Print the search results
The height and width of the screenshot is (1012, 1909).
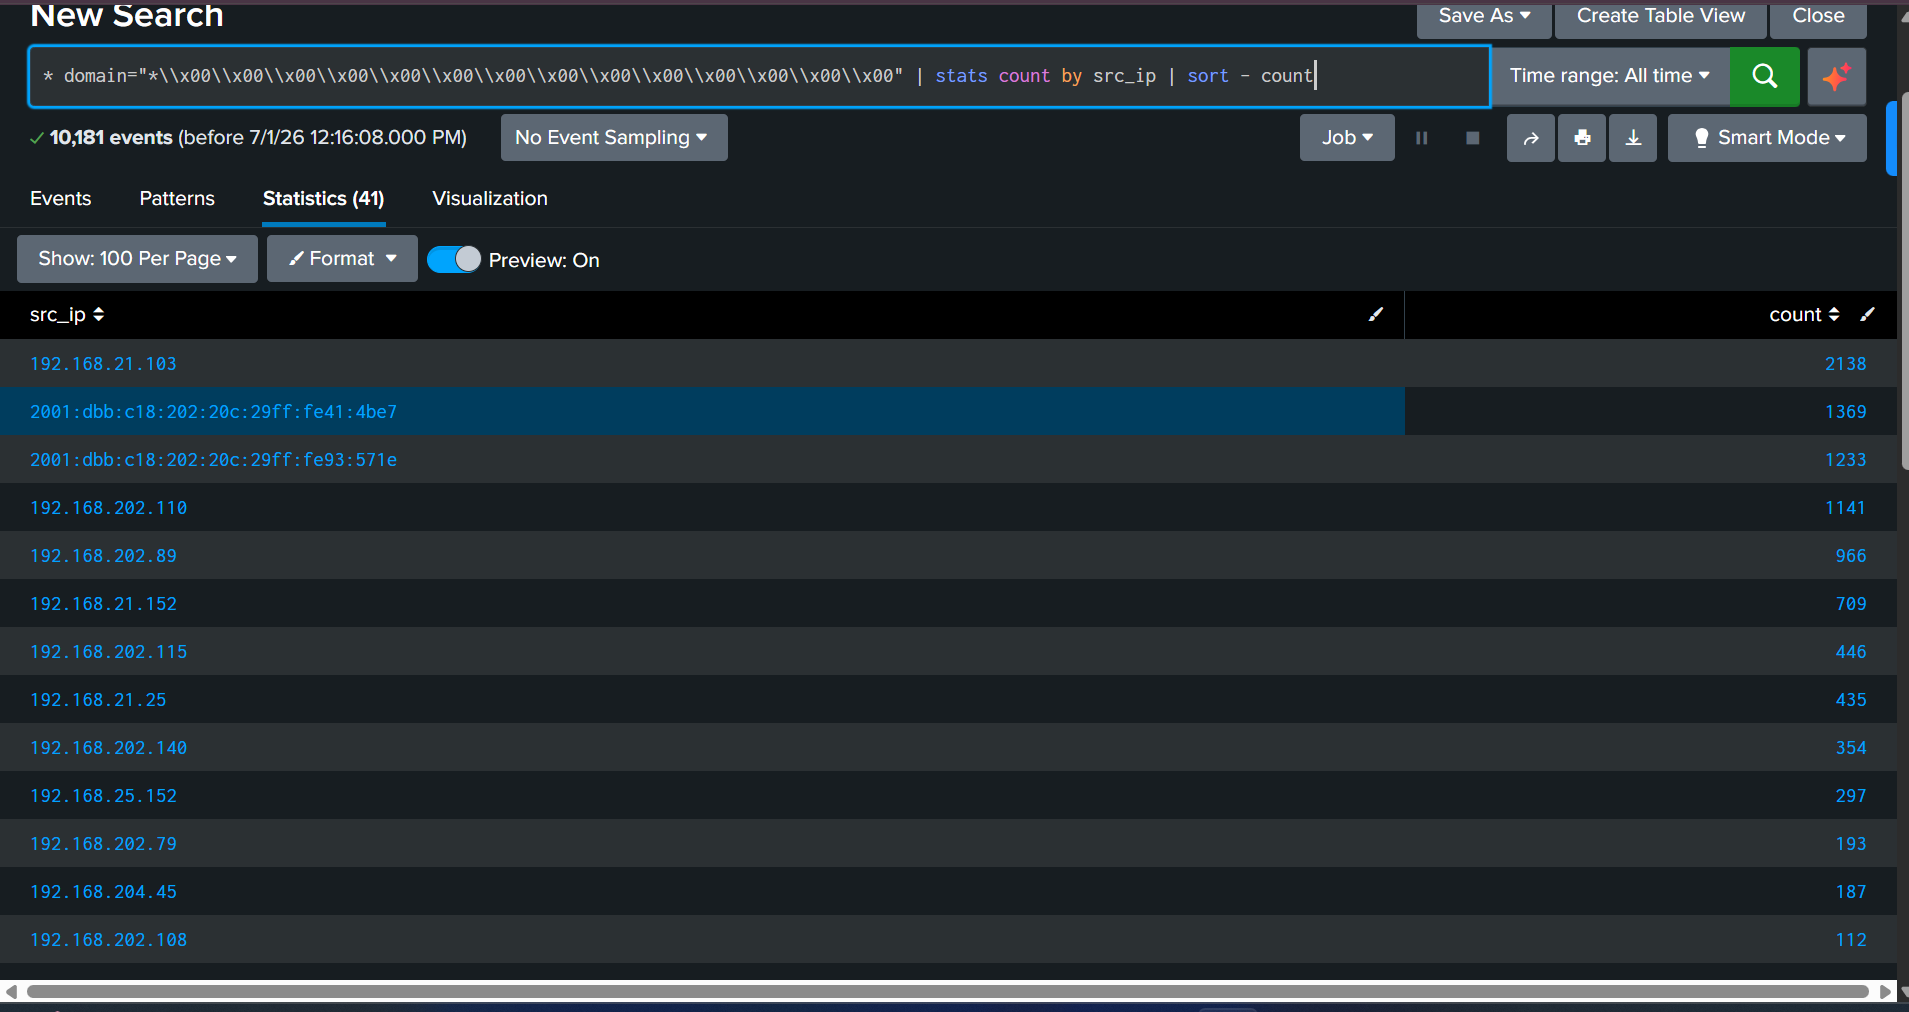1582,138
